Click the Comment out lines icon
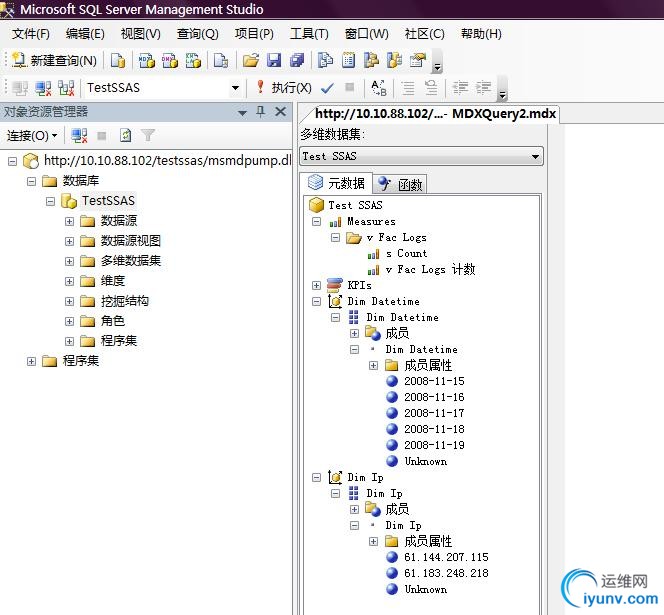This screenshot has width=664, height=615. coord(408,88)
